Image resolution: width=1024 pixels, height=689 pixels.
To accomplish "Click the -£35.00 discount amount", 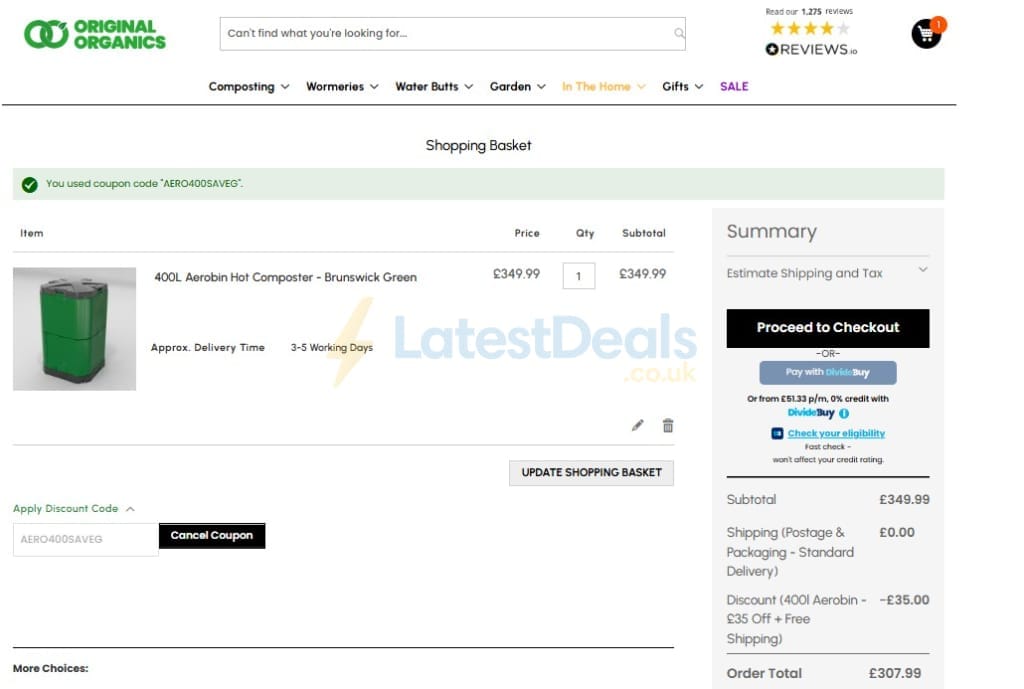I will click(904, 600).
